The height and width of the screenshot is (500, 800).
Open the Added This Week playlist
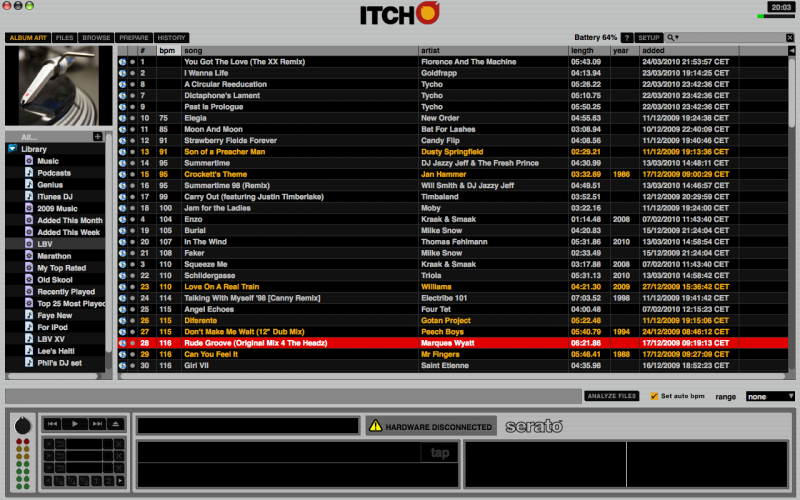(x=68, y=232)
